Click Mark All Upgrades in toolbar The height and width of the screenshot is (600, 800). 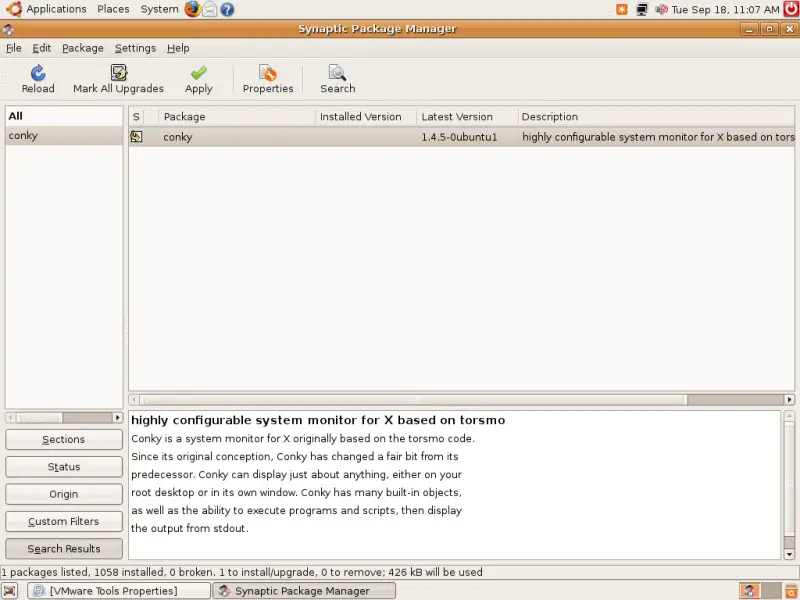coord(118,79)
